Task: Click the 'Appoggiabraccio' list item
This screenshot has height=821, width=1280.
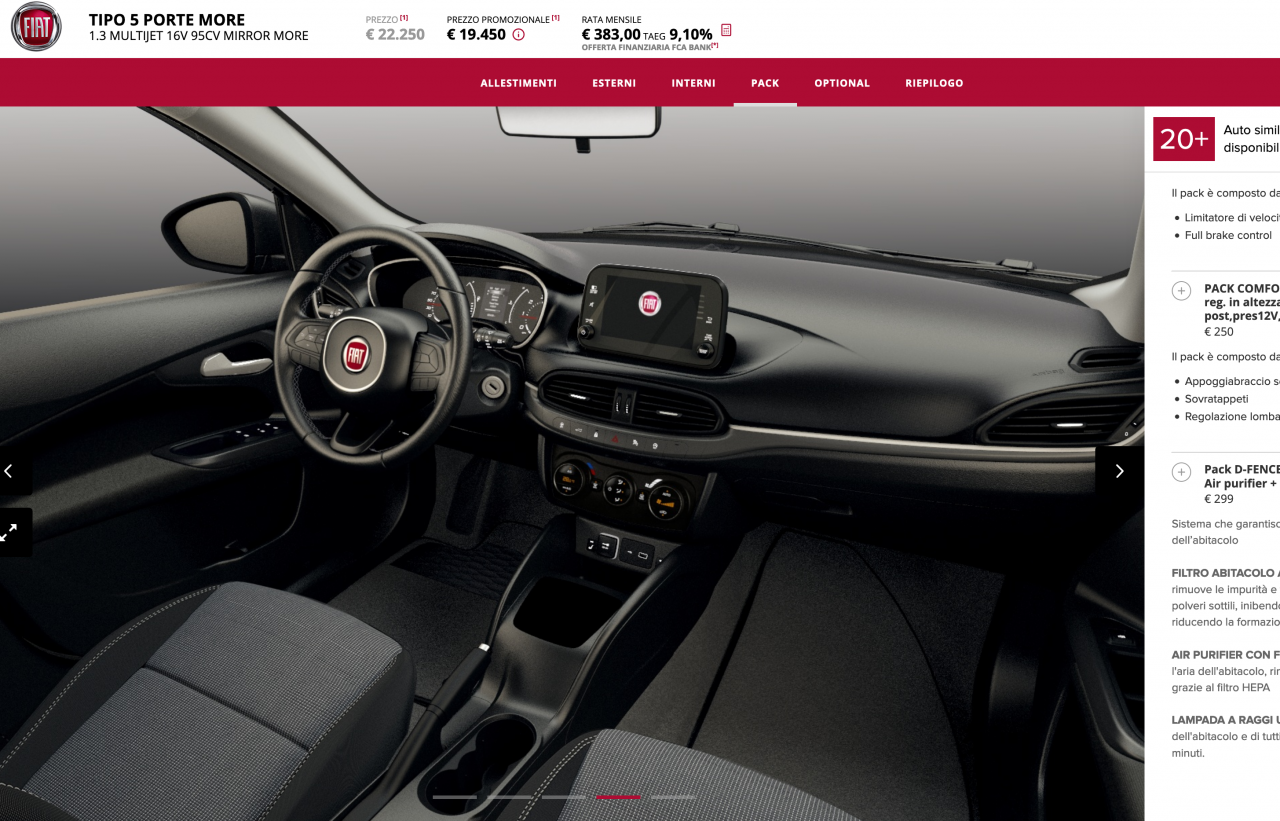Action: point(1232,382)
